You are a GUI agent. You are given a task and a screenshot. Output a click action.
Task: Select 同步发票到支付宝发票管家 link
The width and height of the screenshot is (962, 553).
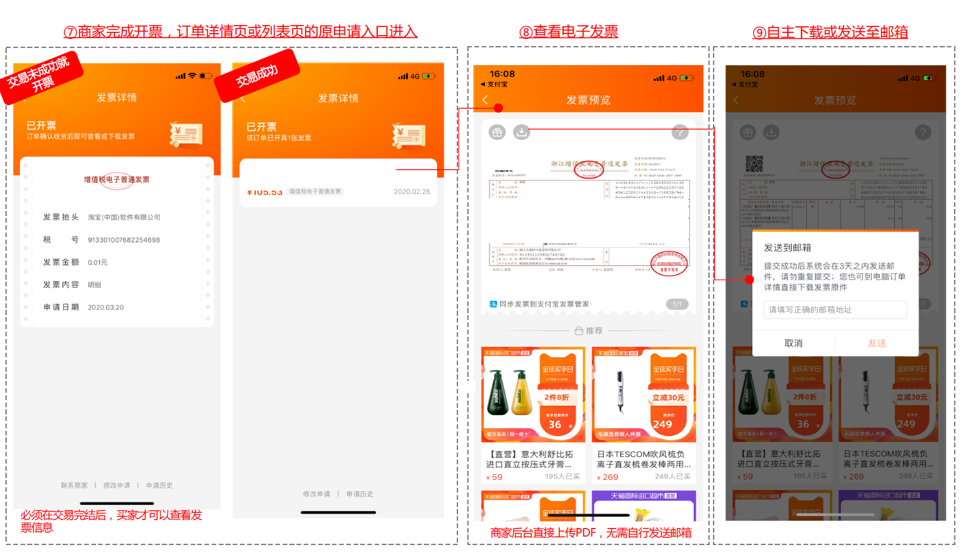pyautogui.click(x=545, y=304)
